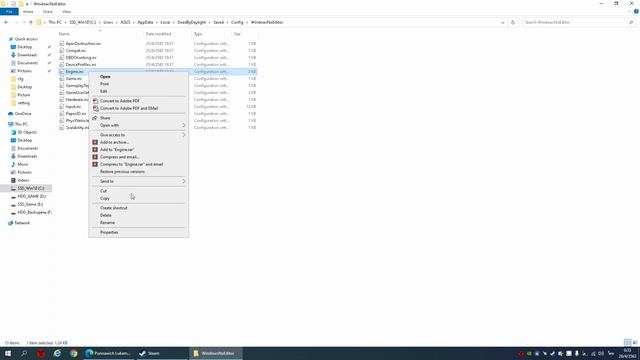Click the Scalability.ini file icon
640x360 pixels.
coord(62,127)
